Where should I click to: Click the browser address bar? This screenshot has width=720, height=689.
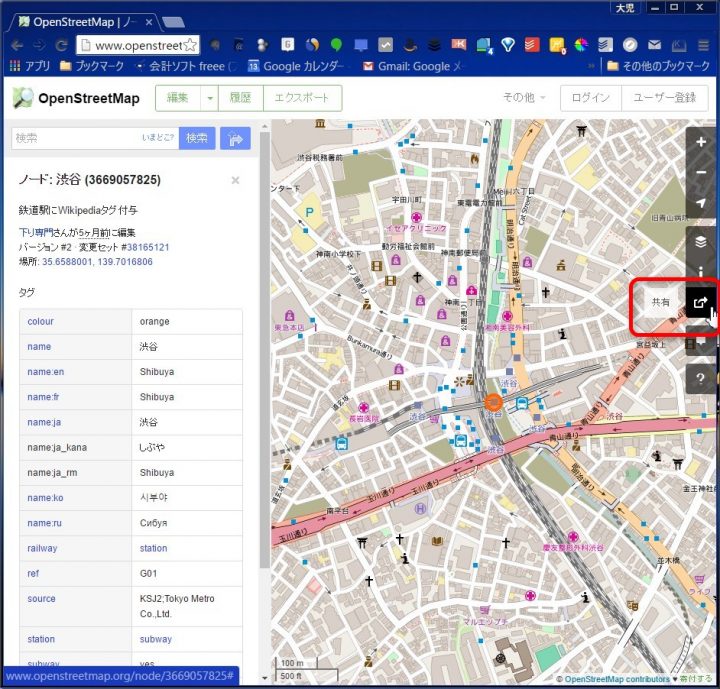click(138, 45)
